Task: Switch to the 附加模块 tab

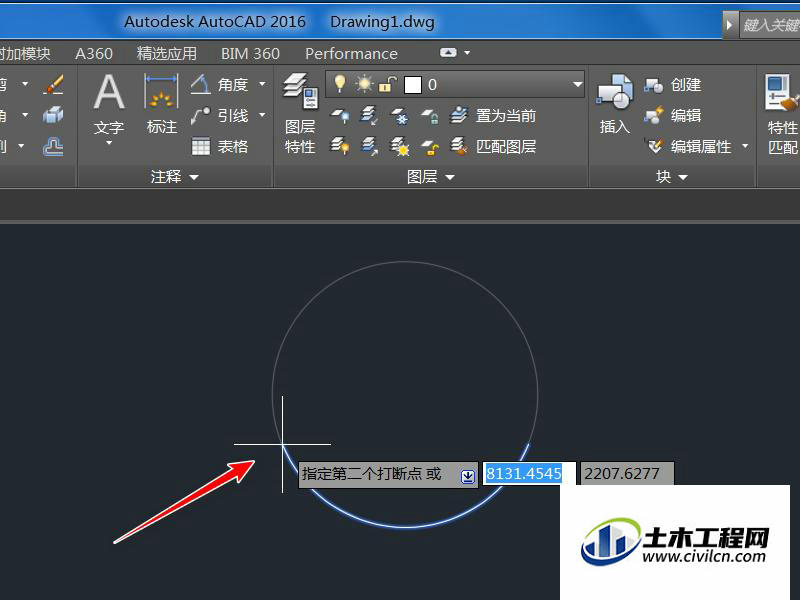Action: click(25, 54)
